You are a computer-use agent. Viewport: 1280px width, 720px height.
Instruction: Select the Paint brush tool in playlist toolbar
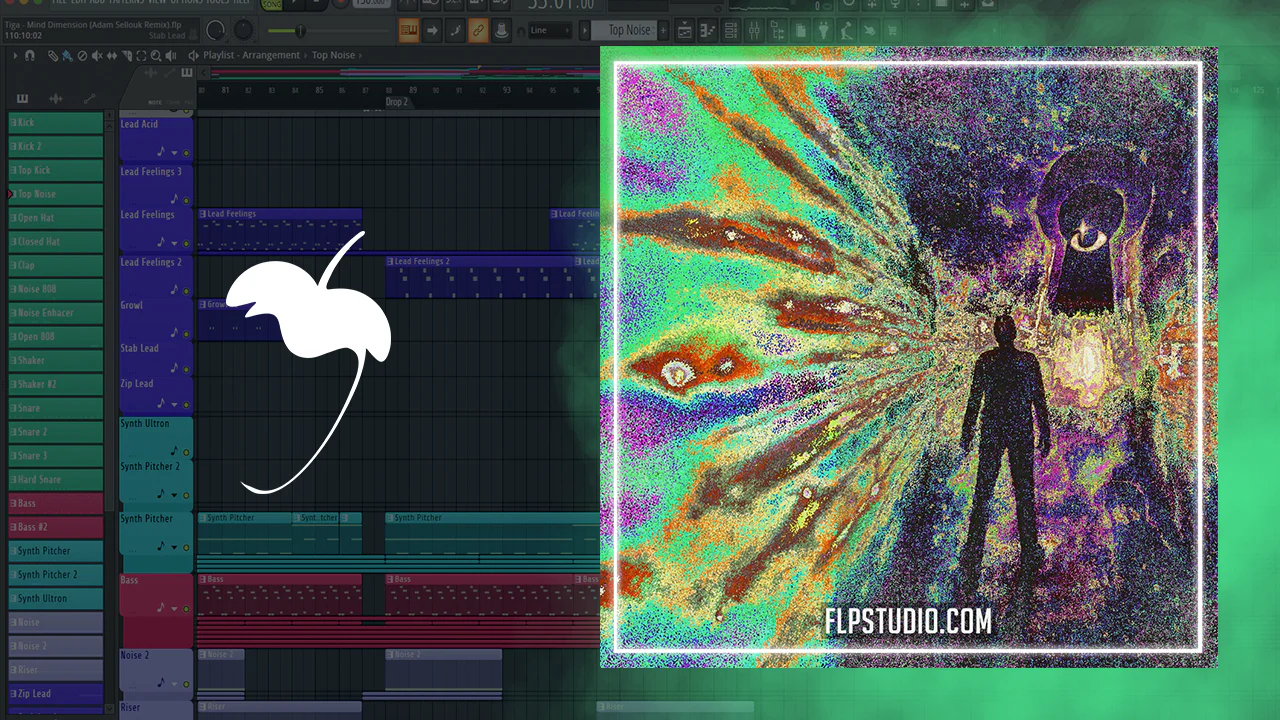pos(66,56)
